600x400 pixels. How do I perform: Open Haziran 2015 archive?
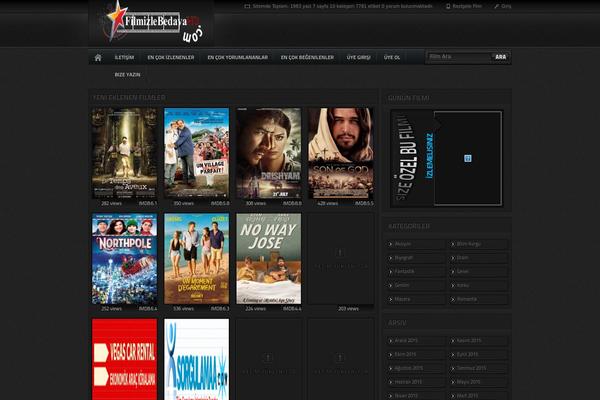(x=408, y=382)
